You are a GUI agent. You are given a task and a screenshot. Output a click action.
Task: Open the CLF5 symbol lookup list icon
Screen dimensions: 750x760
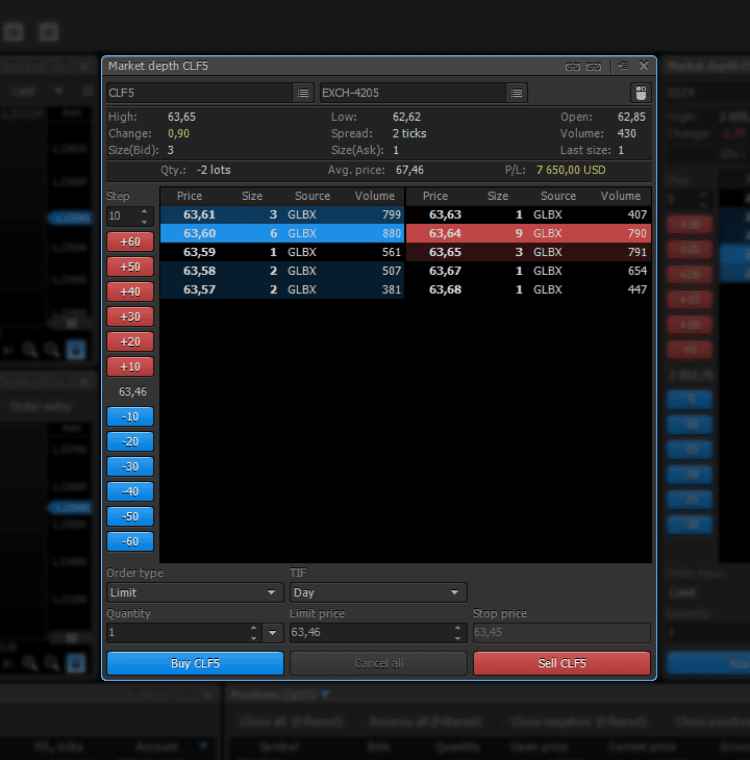pyautogui.click(x=303, y=93)
